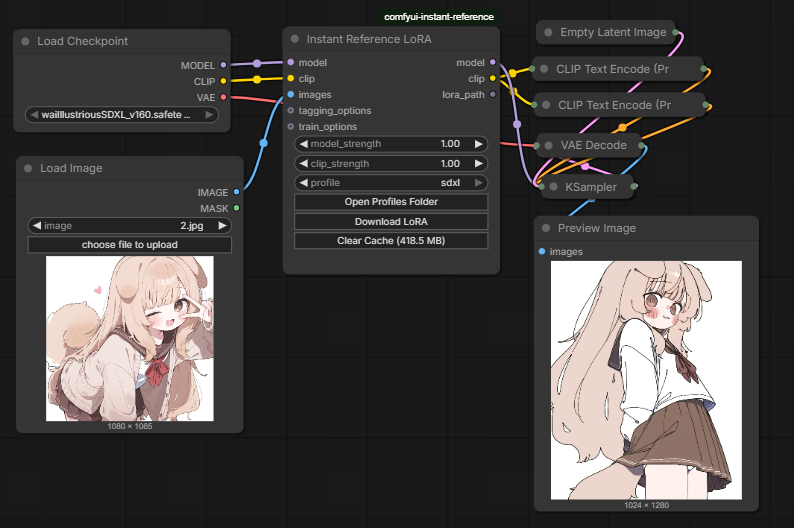Click the comfyui-instant-reference badge label
794x528 pixels.
[x=439, y=17]
